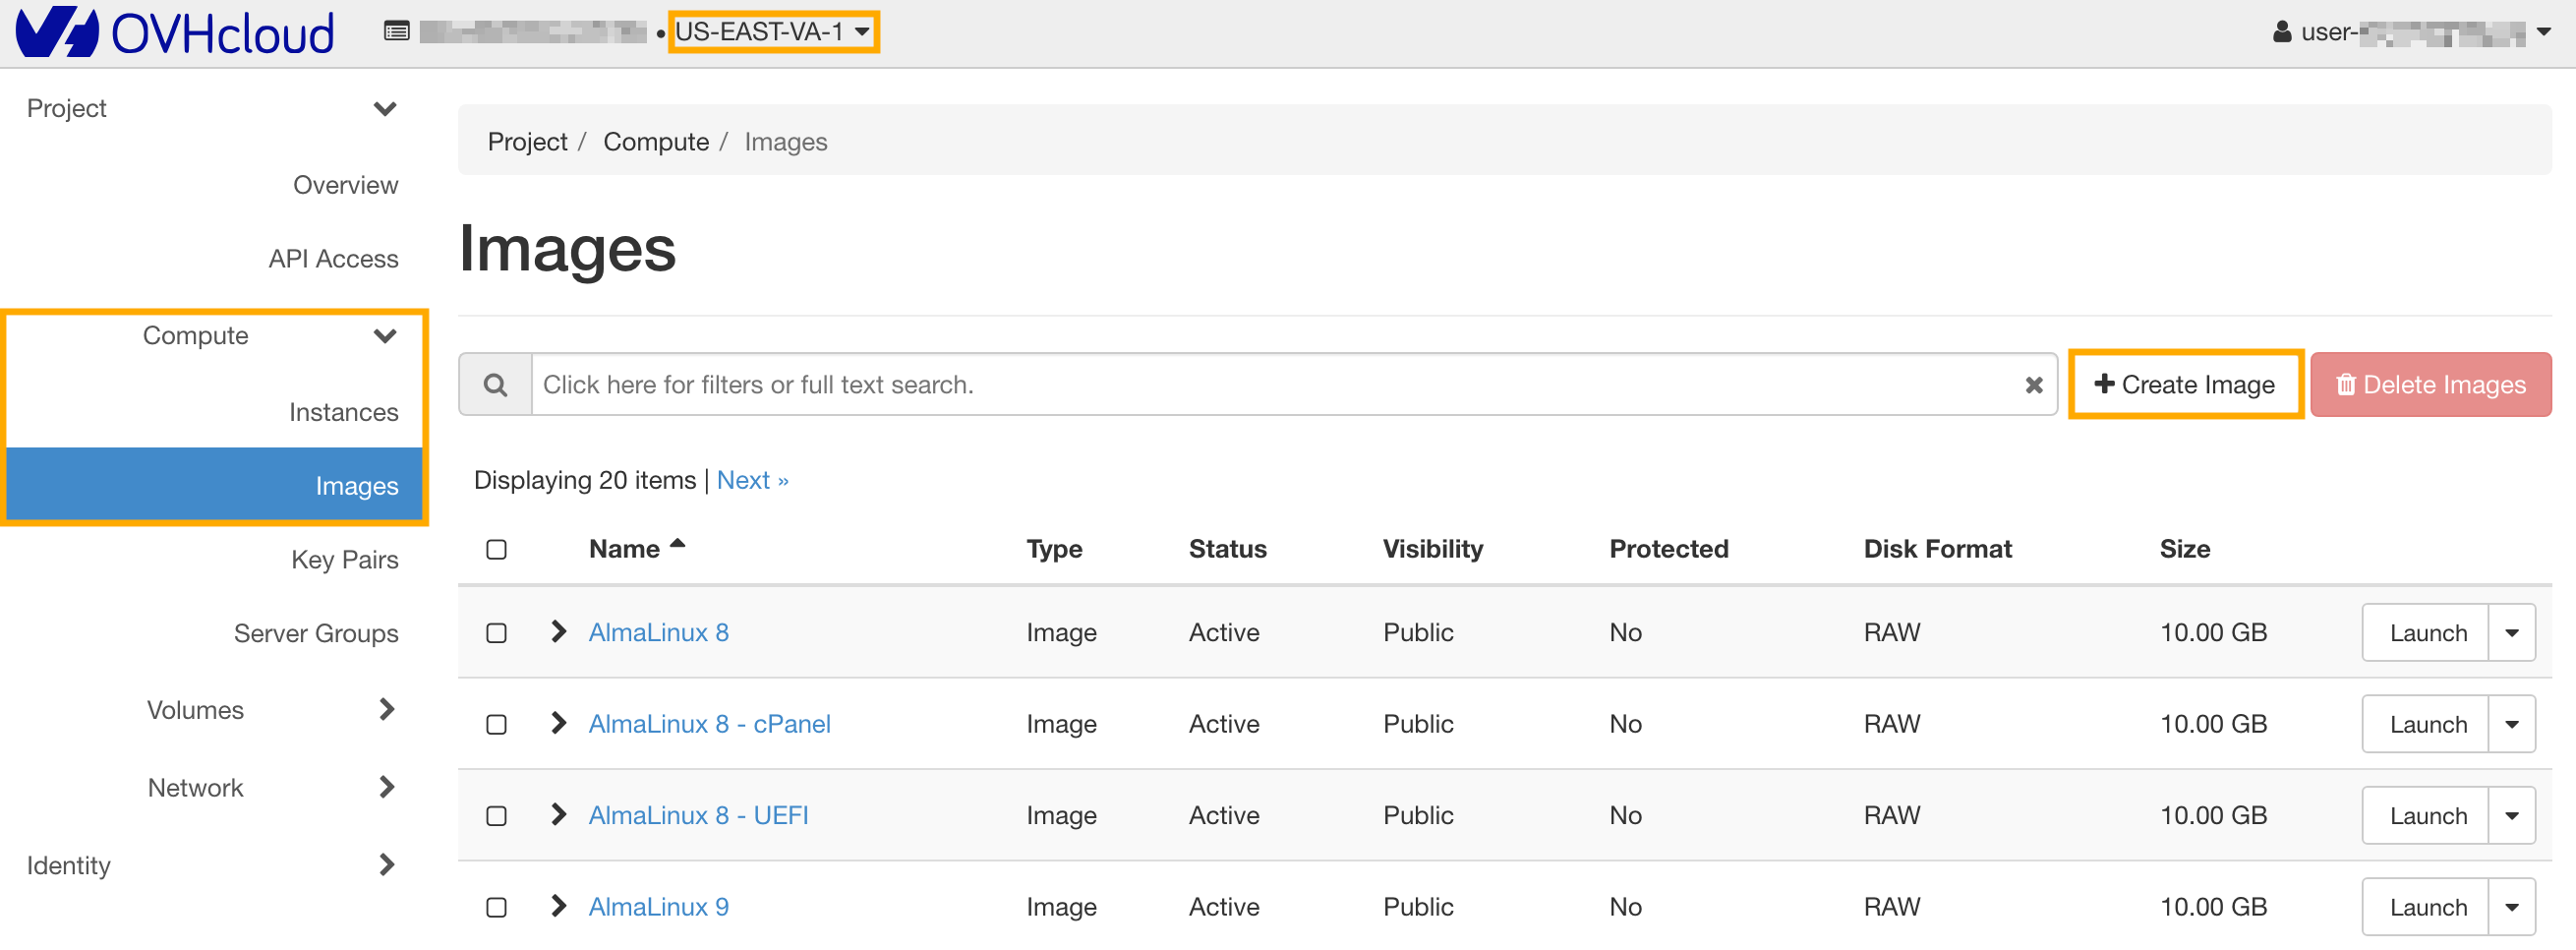
Task: Open the AlmaLinux 8 - UEFI link
Action: 698,816
